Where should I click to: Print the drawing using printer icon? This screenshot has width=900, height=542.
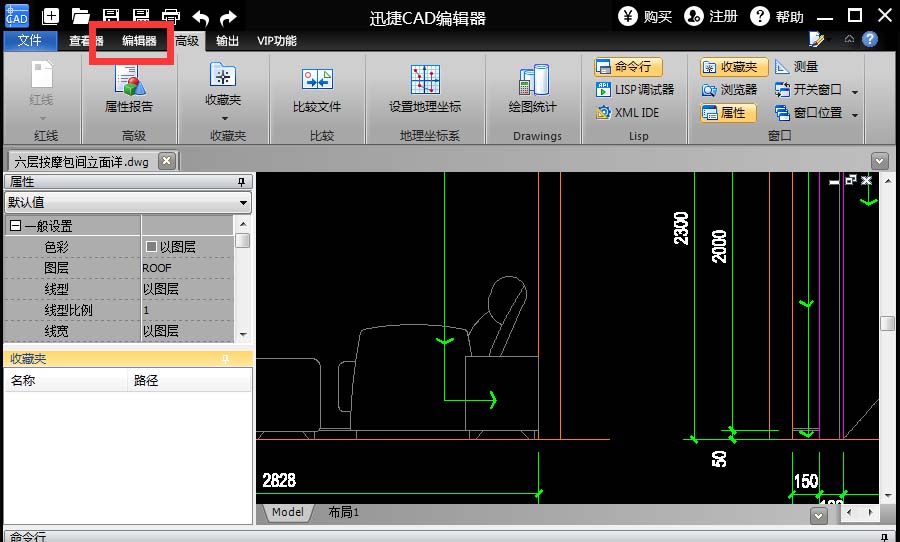pos(170,16)
